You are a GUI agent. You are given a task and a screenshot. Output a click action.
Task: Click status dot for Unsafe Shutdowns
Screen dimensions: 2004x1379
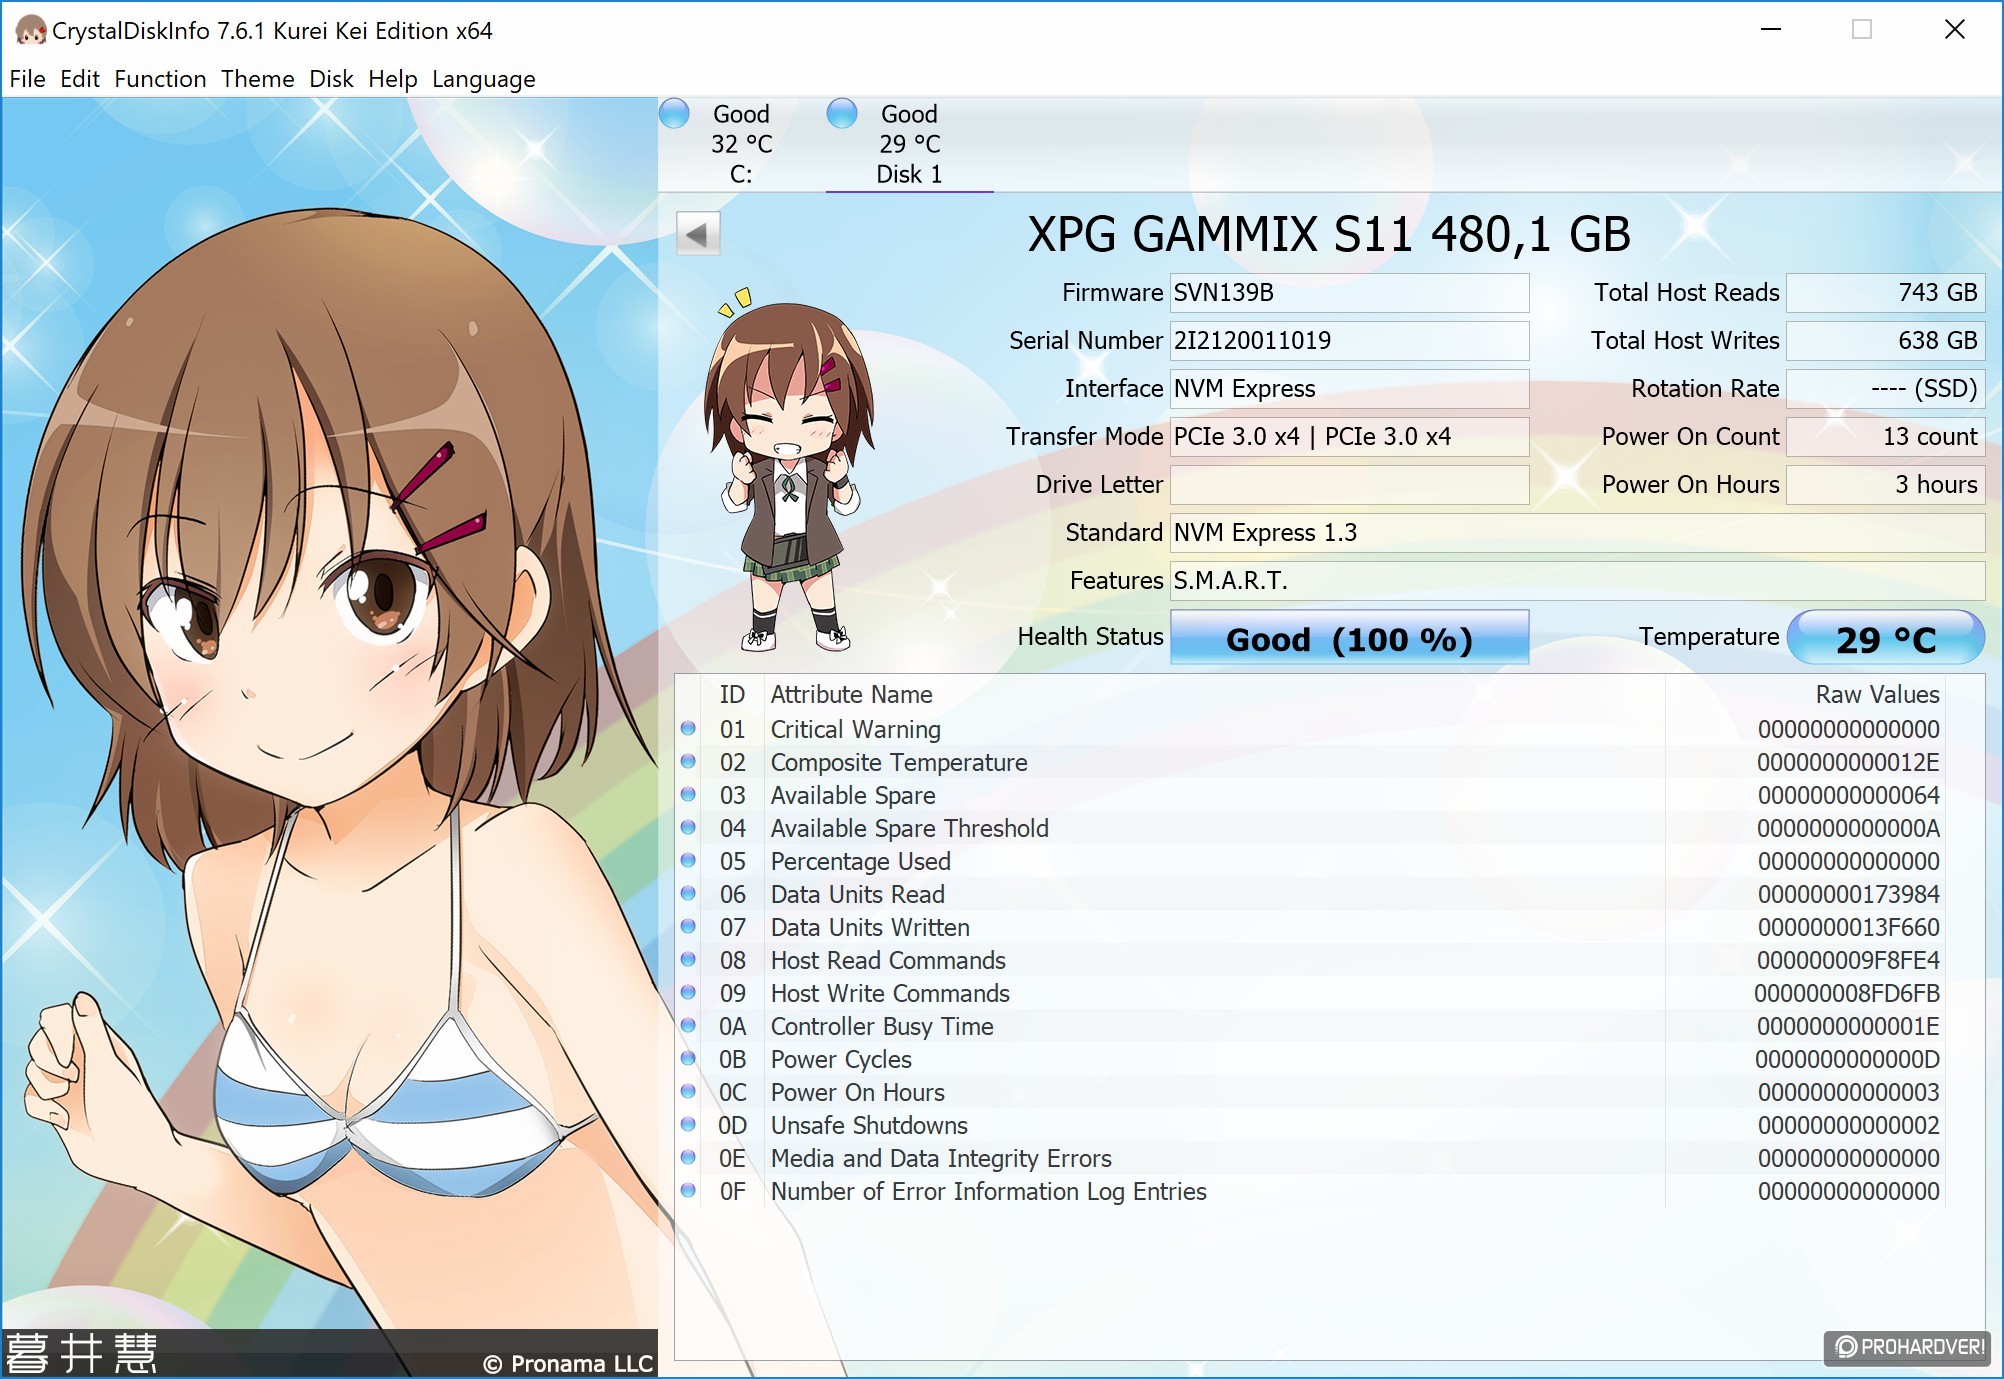[688, 1125]
